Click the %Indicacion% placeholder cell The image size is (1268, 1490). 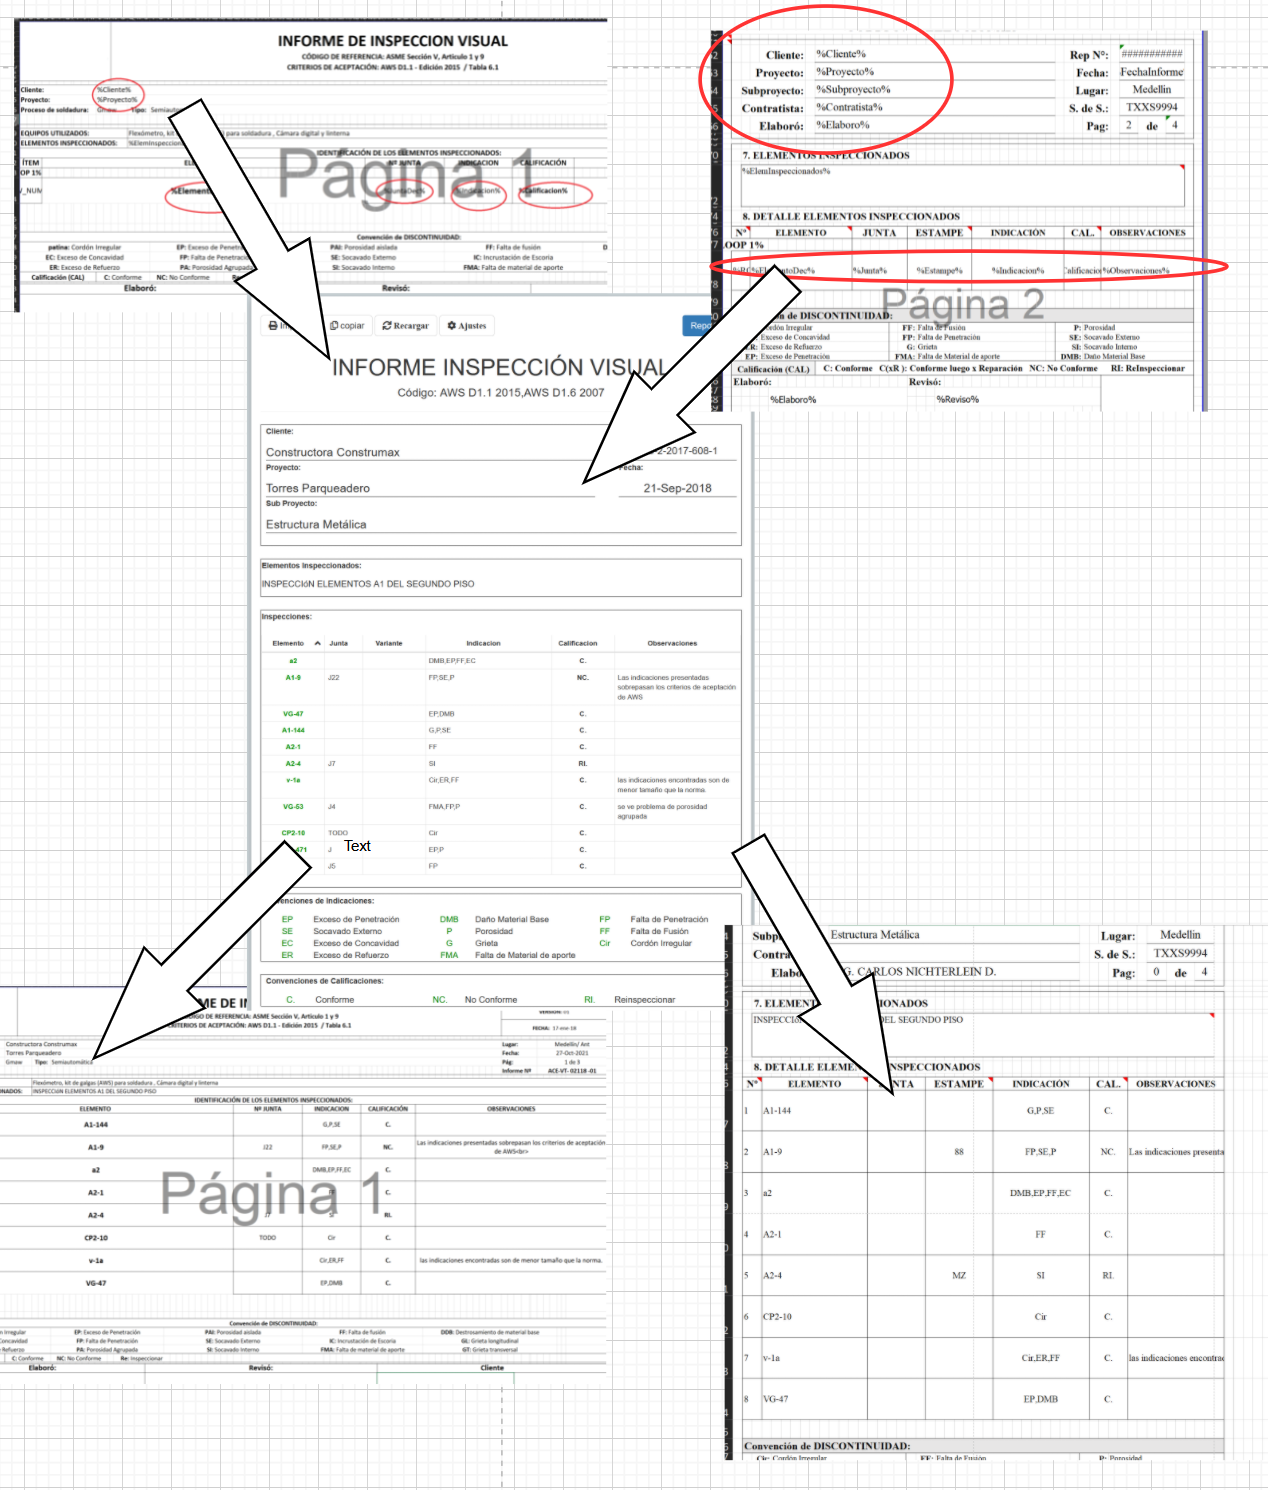click(1018, 271)
